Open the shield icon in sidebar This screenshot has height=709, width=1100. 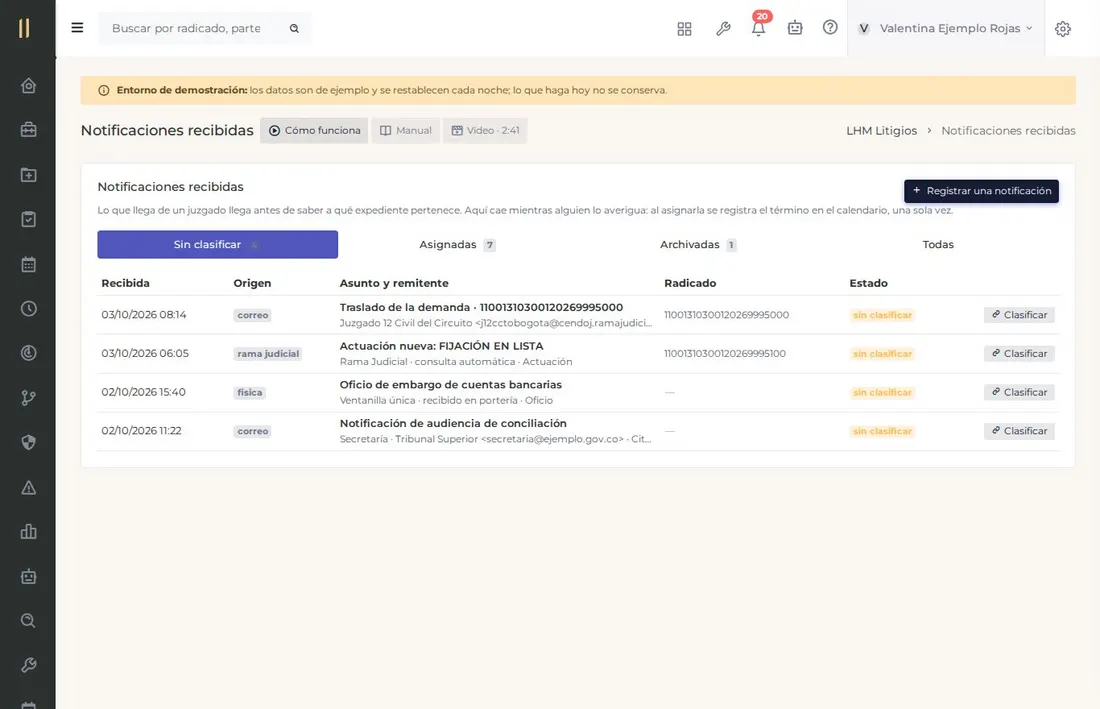click(x=28, y=443)
